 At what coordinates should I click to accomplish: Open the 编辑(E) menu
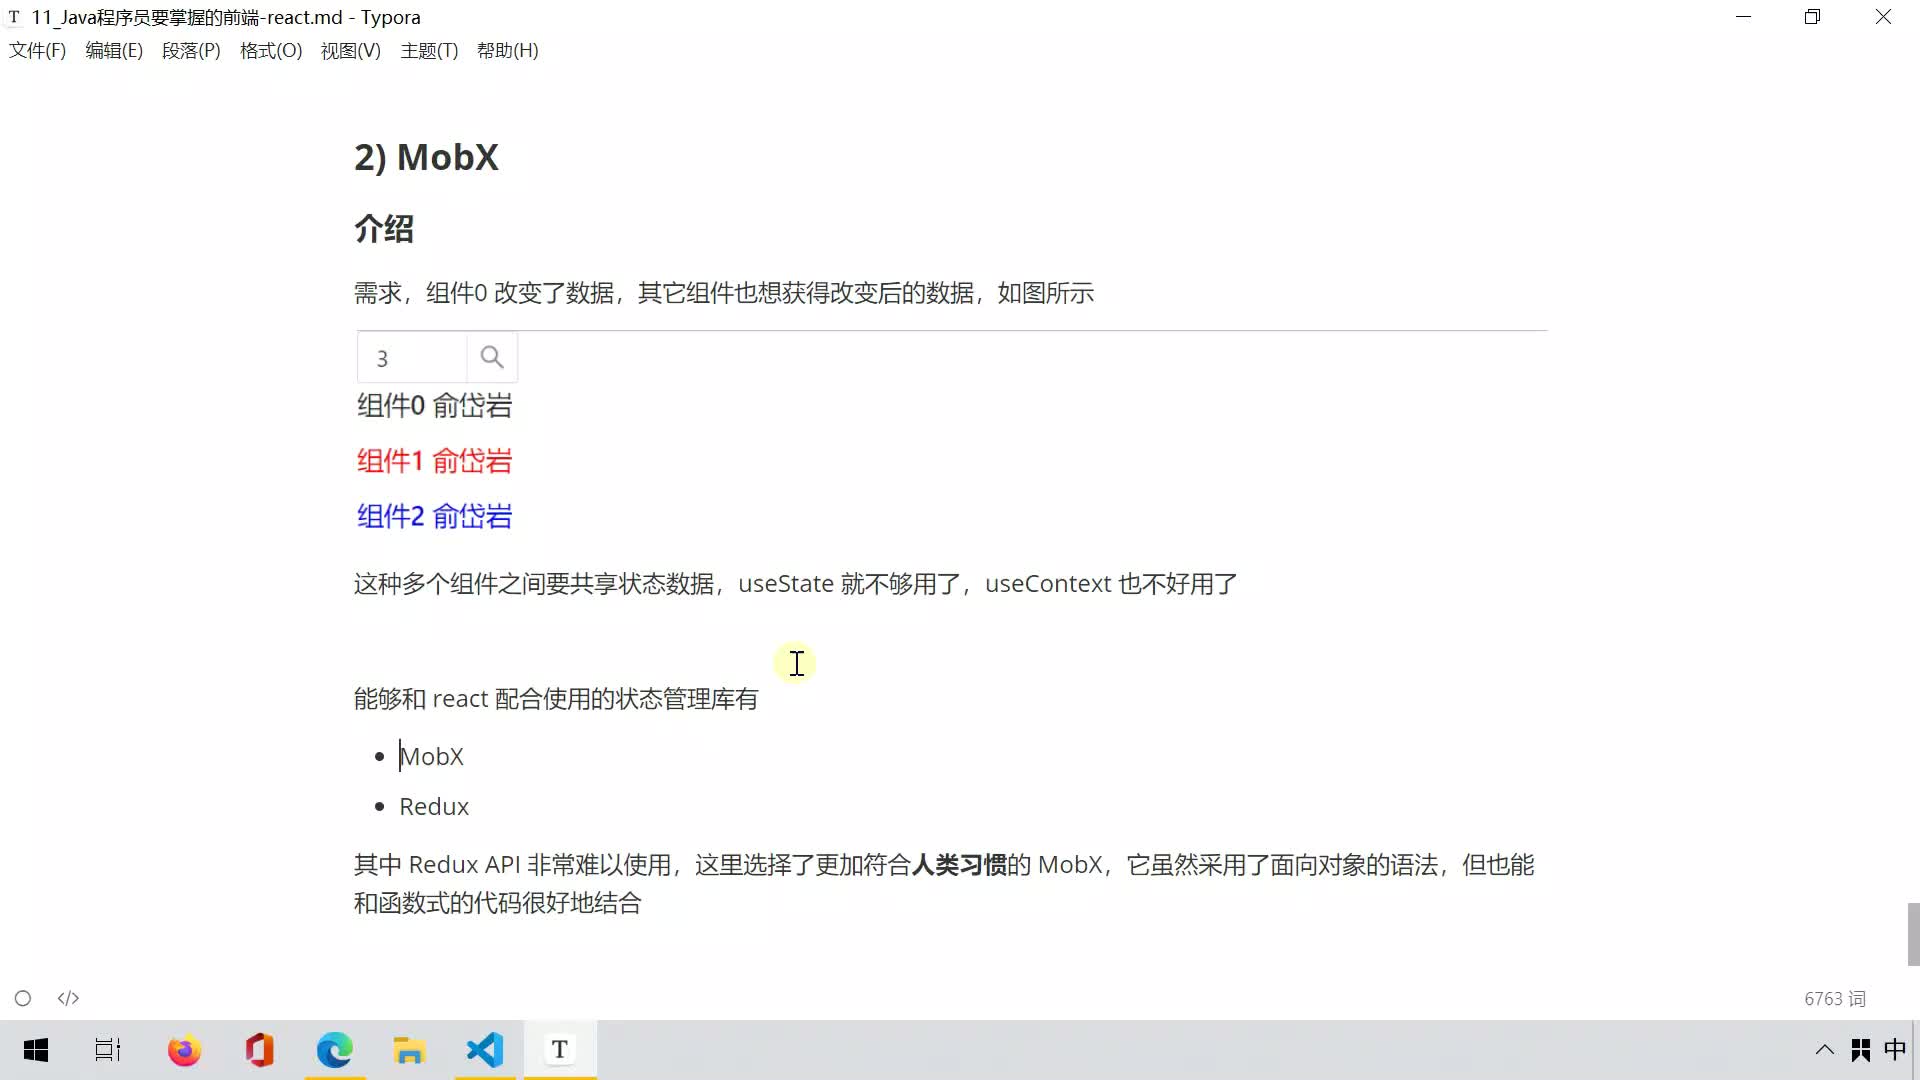tap(114, 50)
